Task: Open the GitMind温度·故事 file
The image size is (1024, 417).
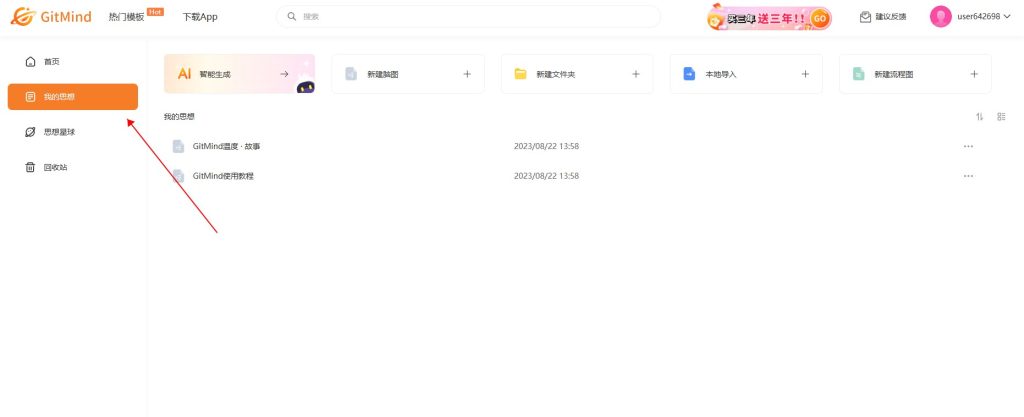Action: (227, 146)
